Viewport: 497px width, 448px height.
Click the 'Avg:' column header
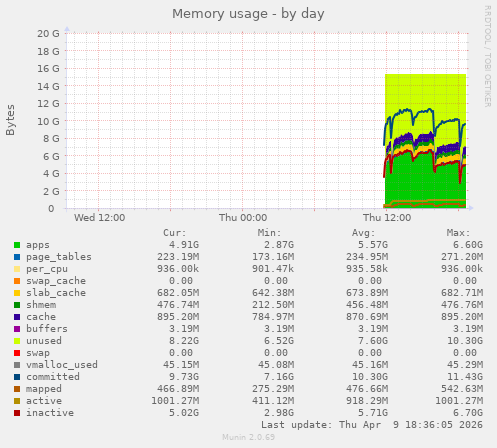(364, 233)
